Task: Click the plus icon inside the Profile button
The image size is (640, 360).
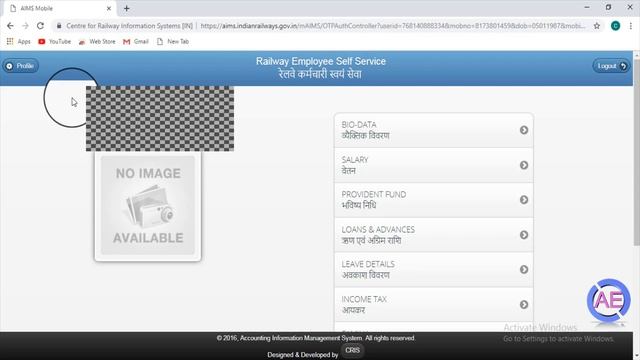Action: 9,66
